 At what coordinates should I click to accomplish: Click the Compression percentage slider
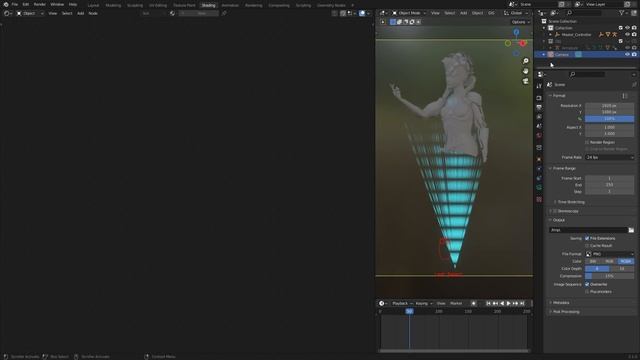tap(610, 276)
